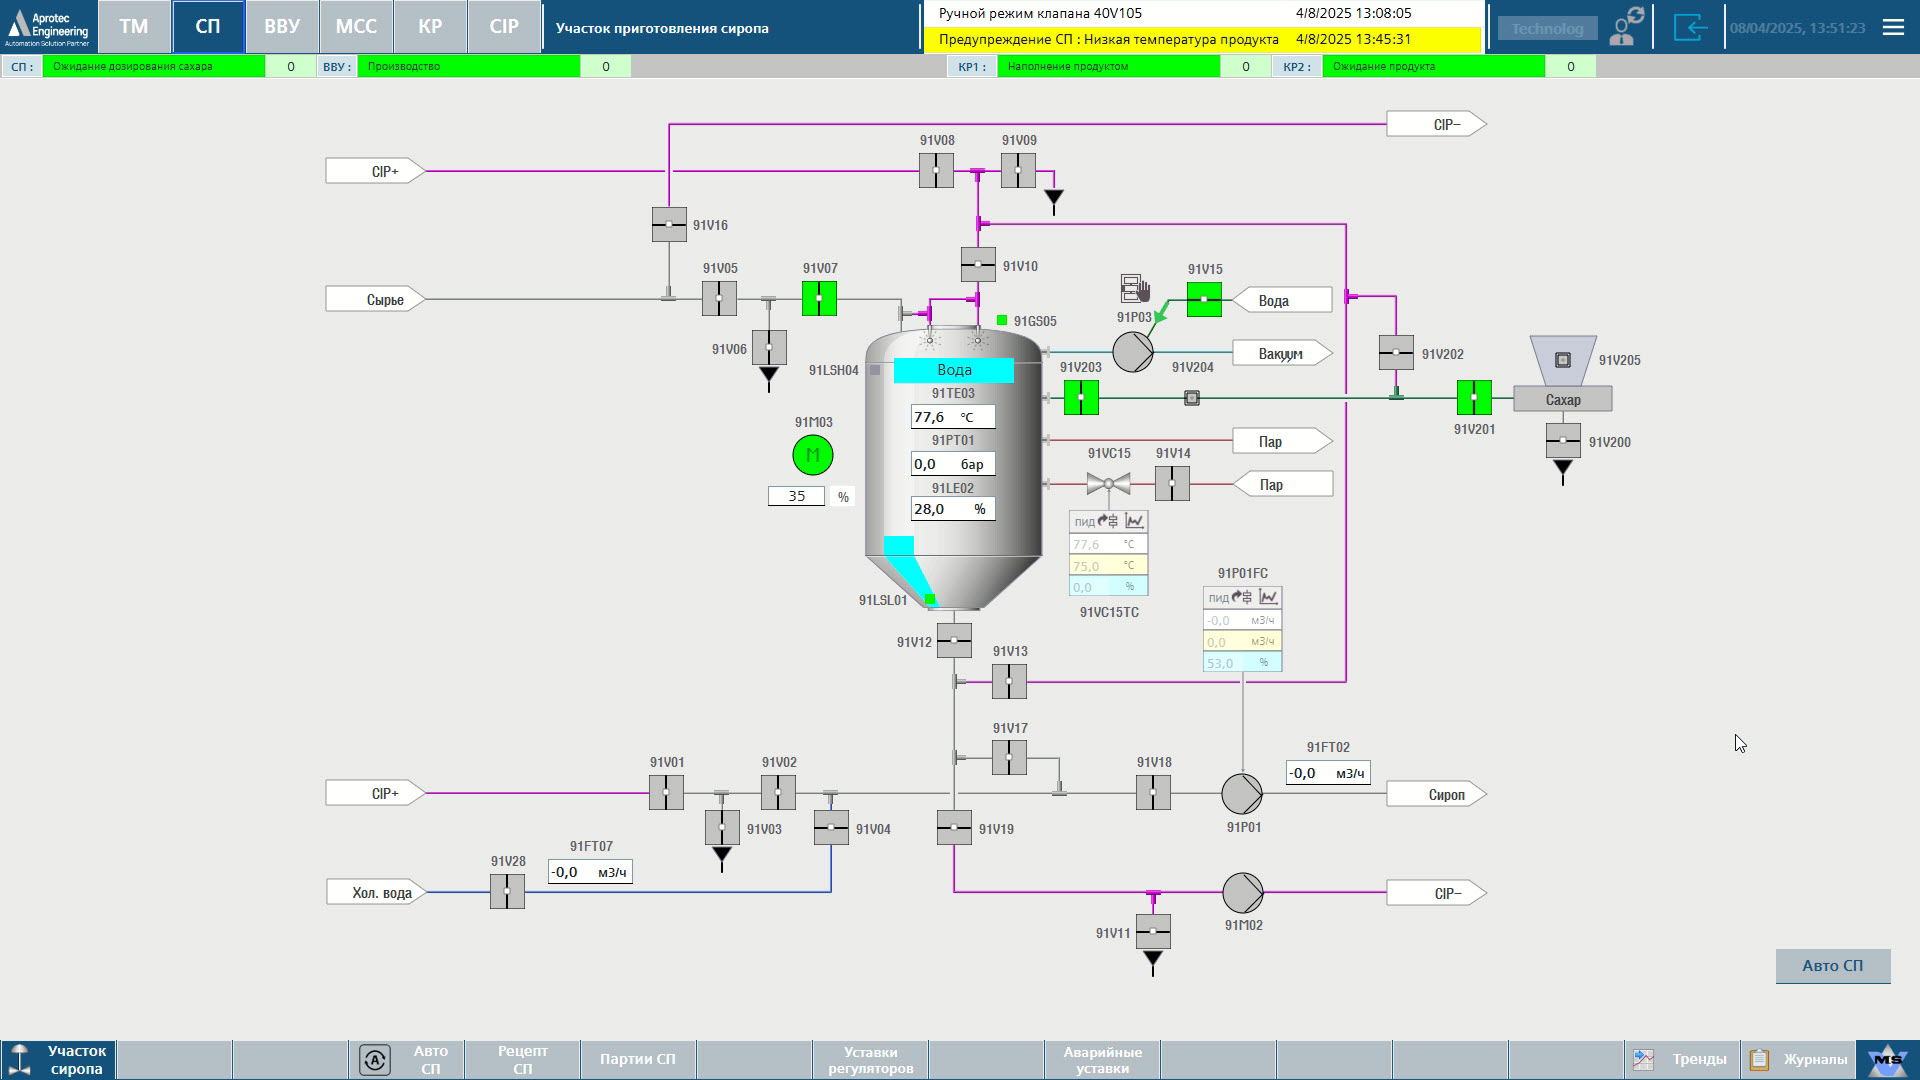Open Журналы via the clipboard icon

pos(1758,1058)
